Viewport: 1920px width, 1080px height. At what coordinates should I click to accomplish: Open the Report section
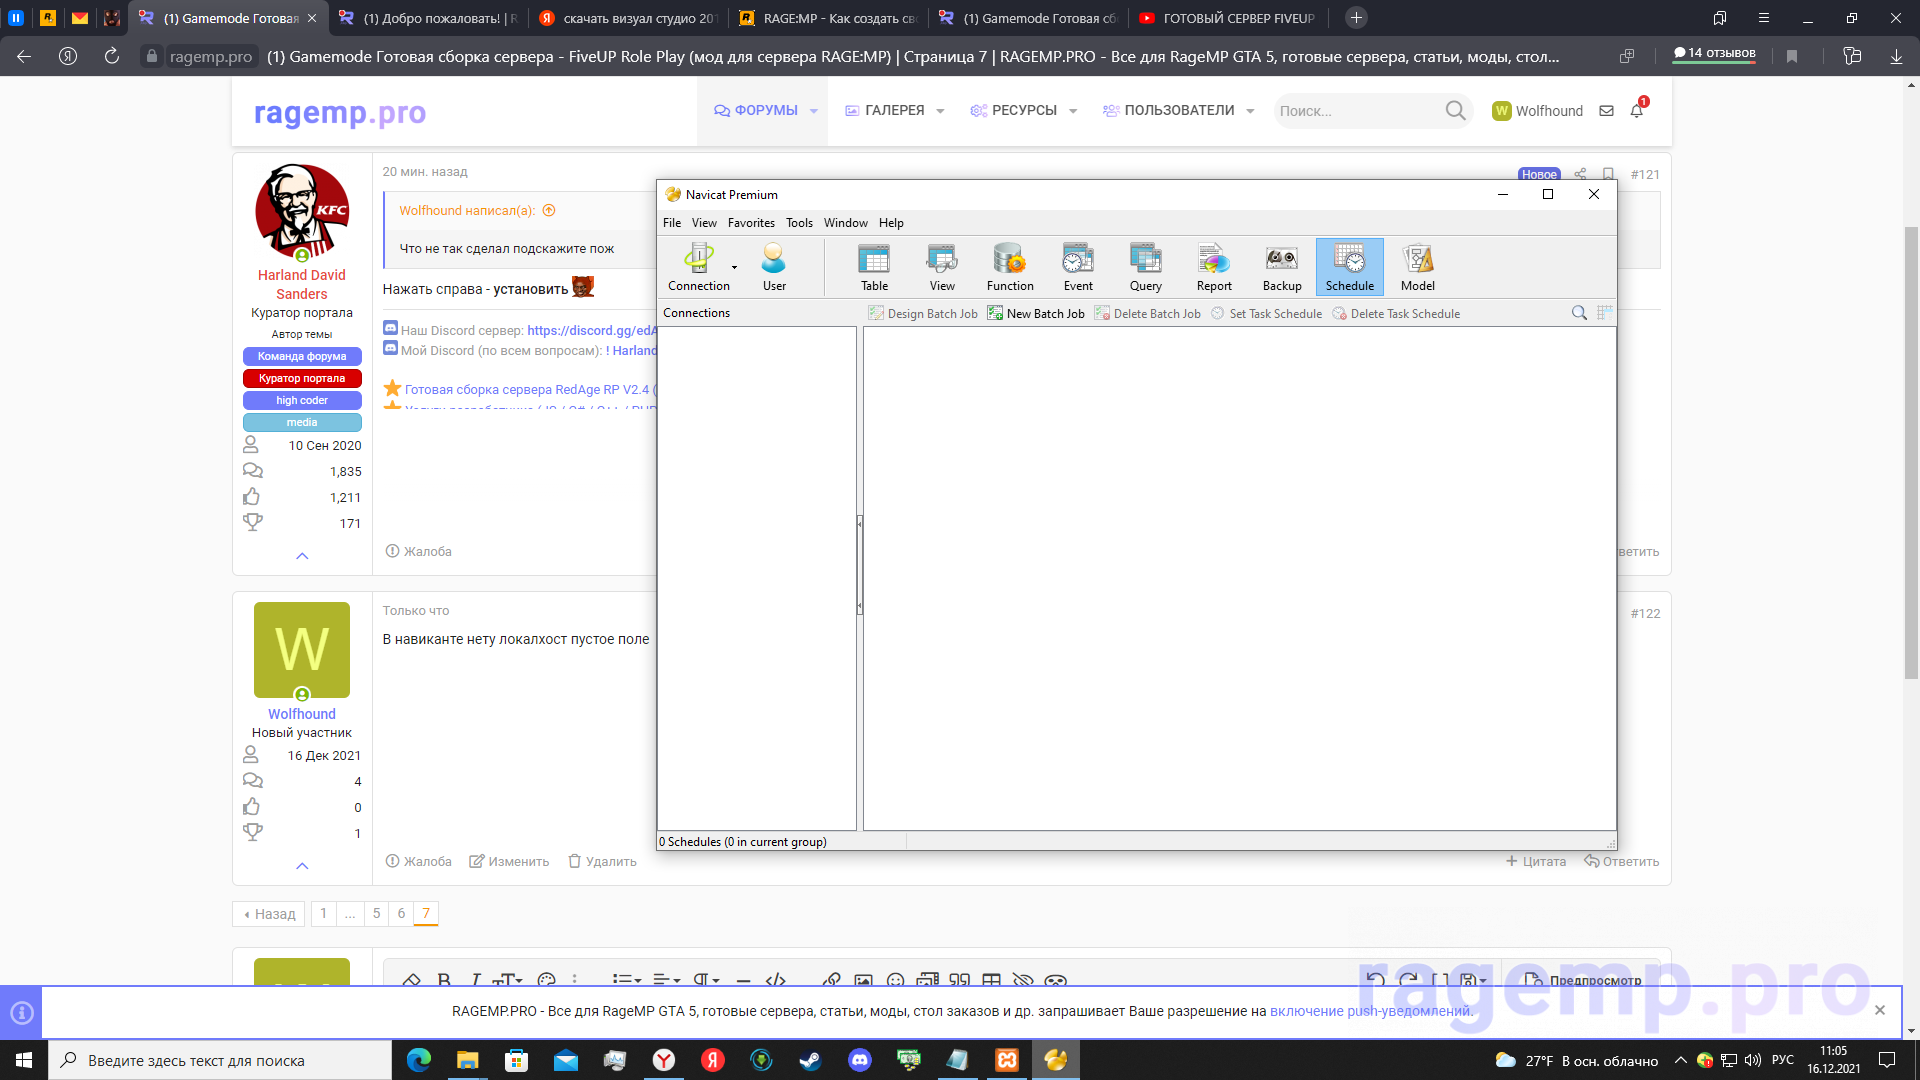(x=1214, y=267)
